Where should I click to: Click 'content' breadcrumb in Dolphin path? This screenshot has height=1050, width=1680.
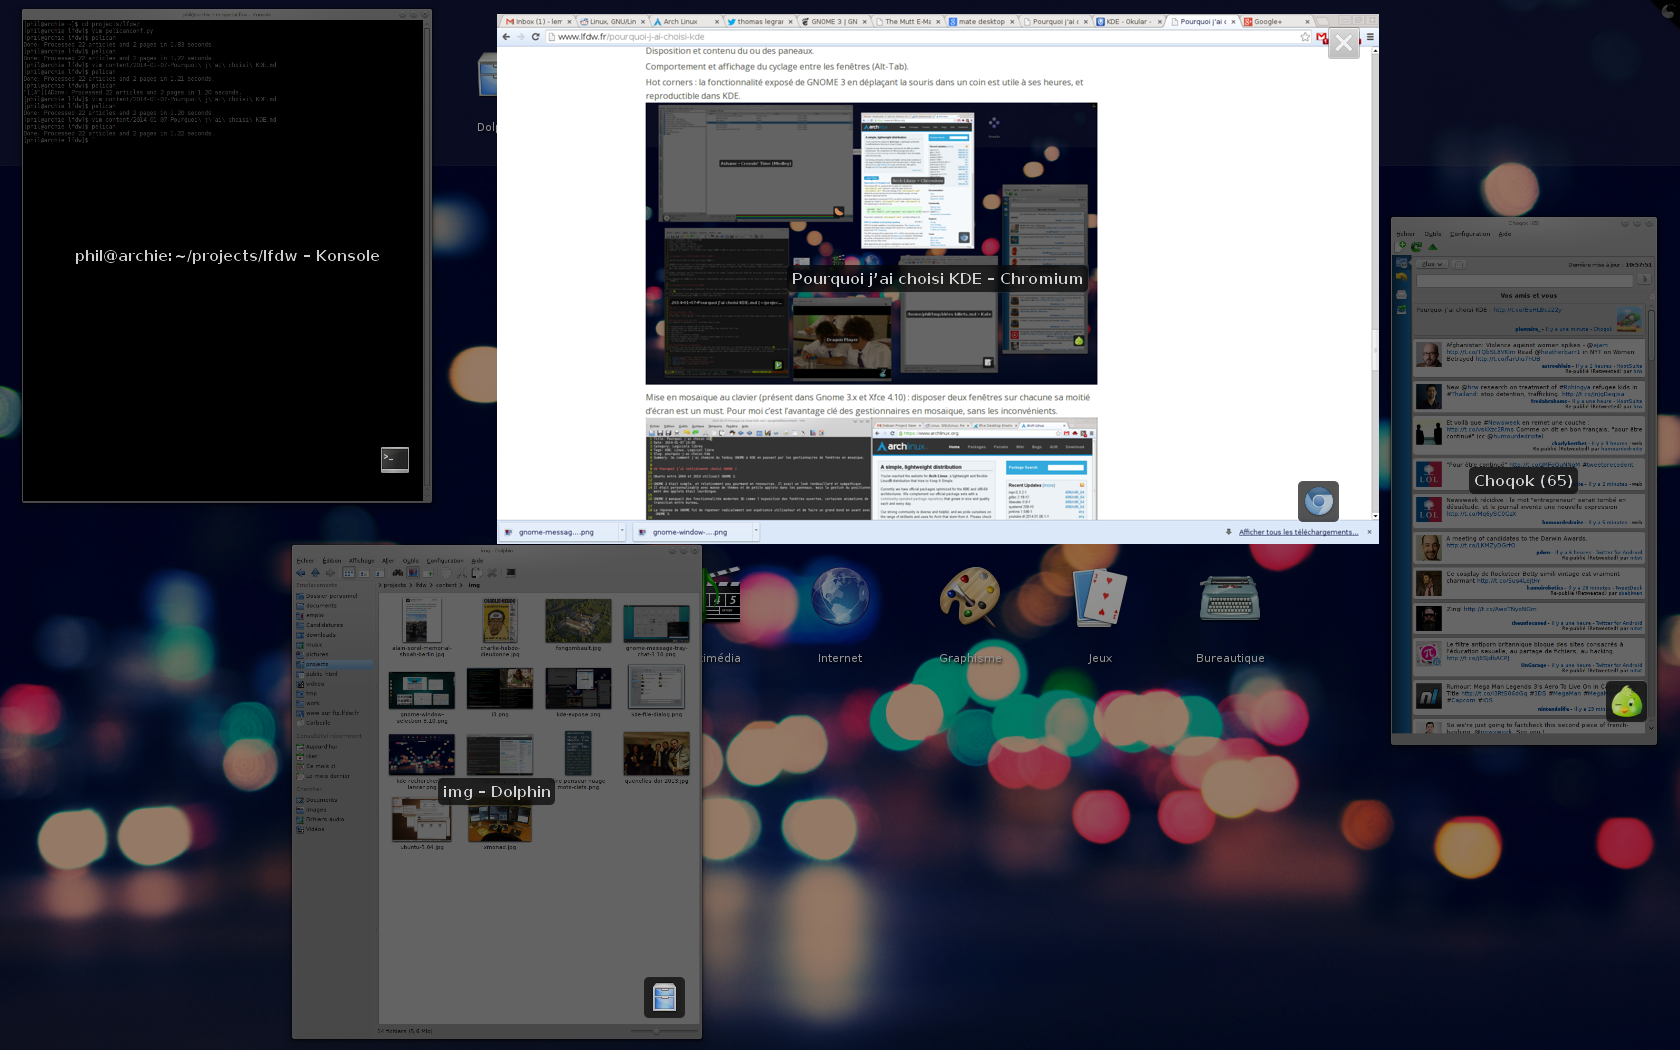point(446,585)
